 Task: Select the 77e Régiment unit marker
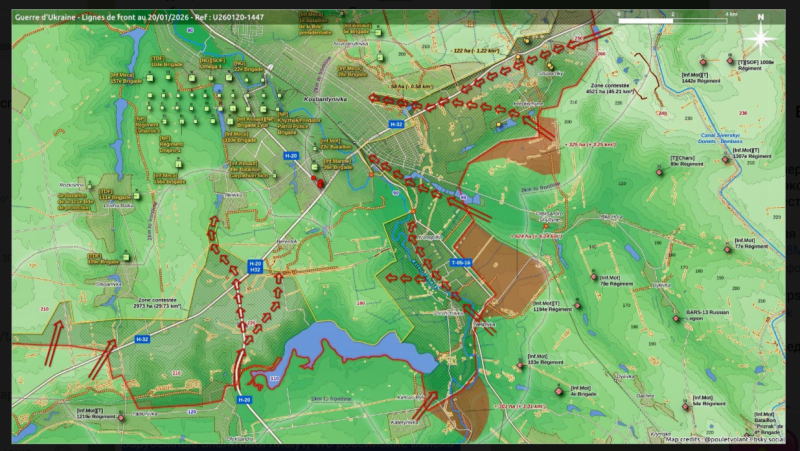coord(728,249)
